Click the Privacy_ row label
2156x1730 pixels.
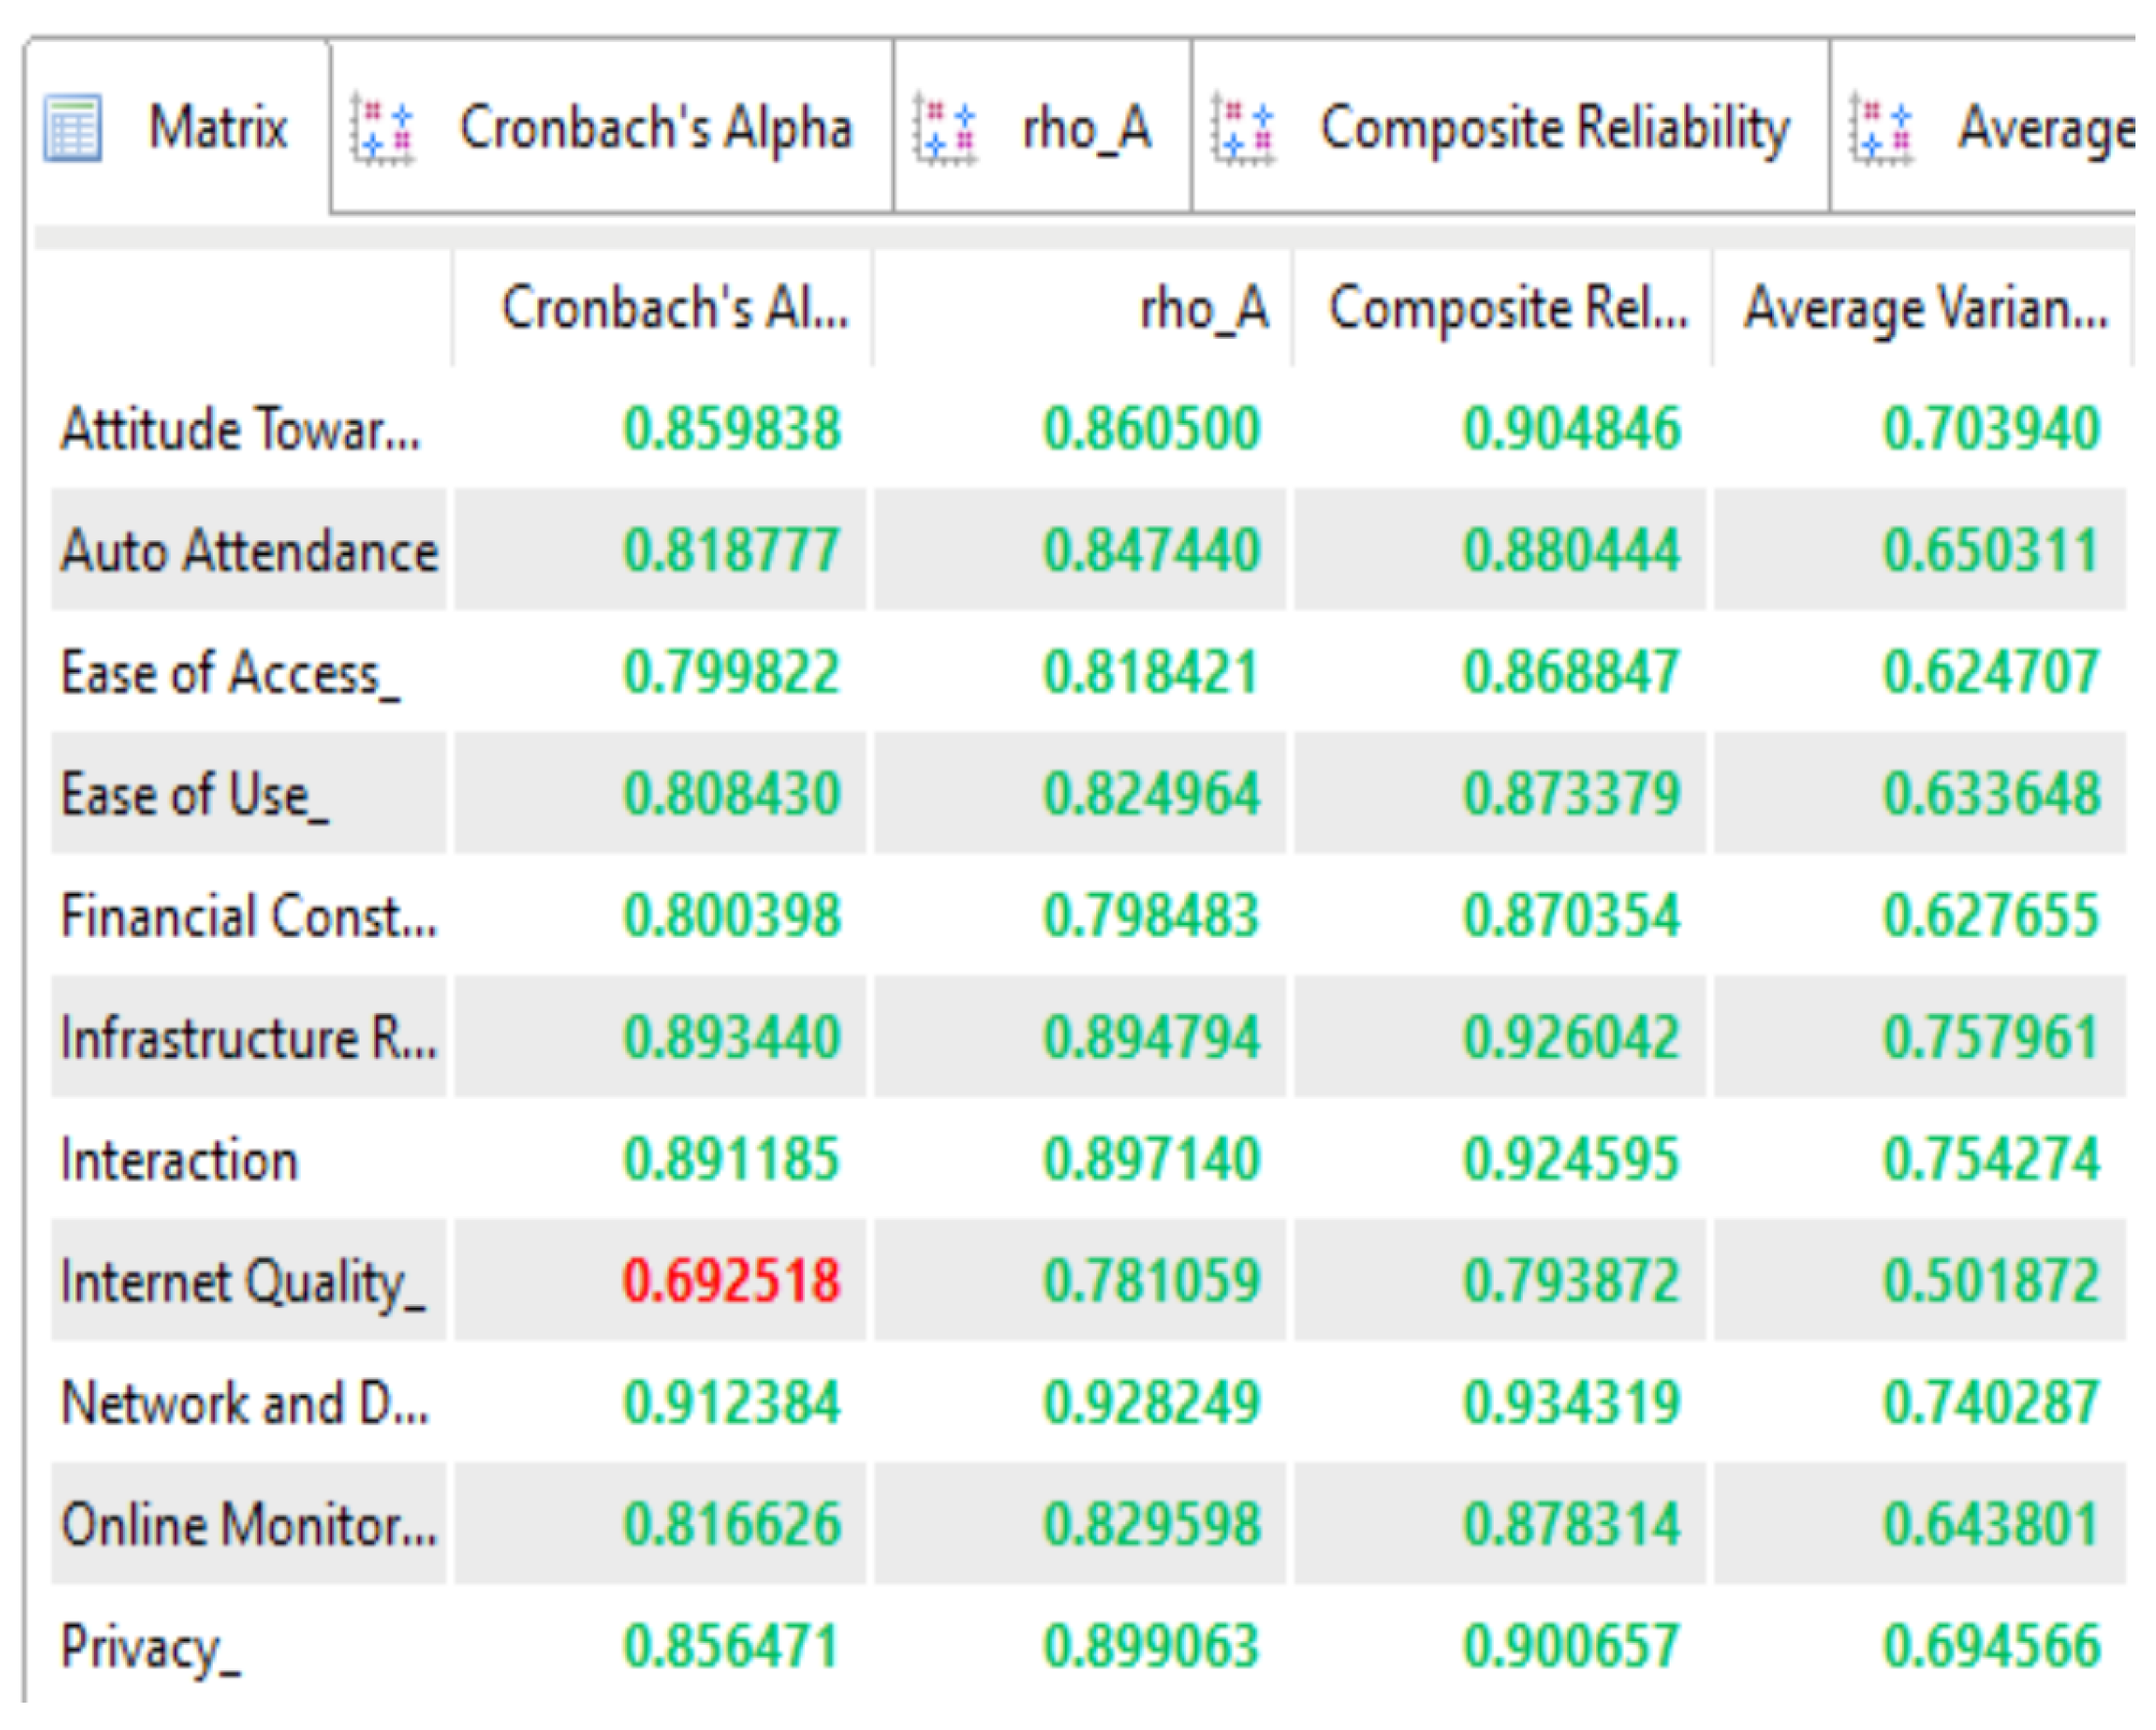pos(150,1647)
